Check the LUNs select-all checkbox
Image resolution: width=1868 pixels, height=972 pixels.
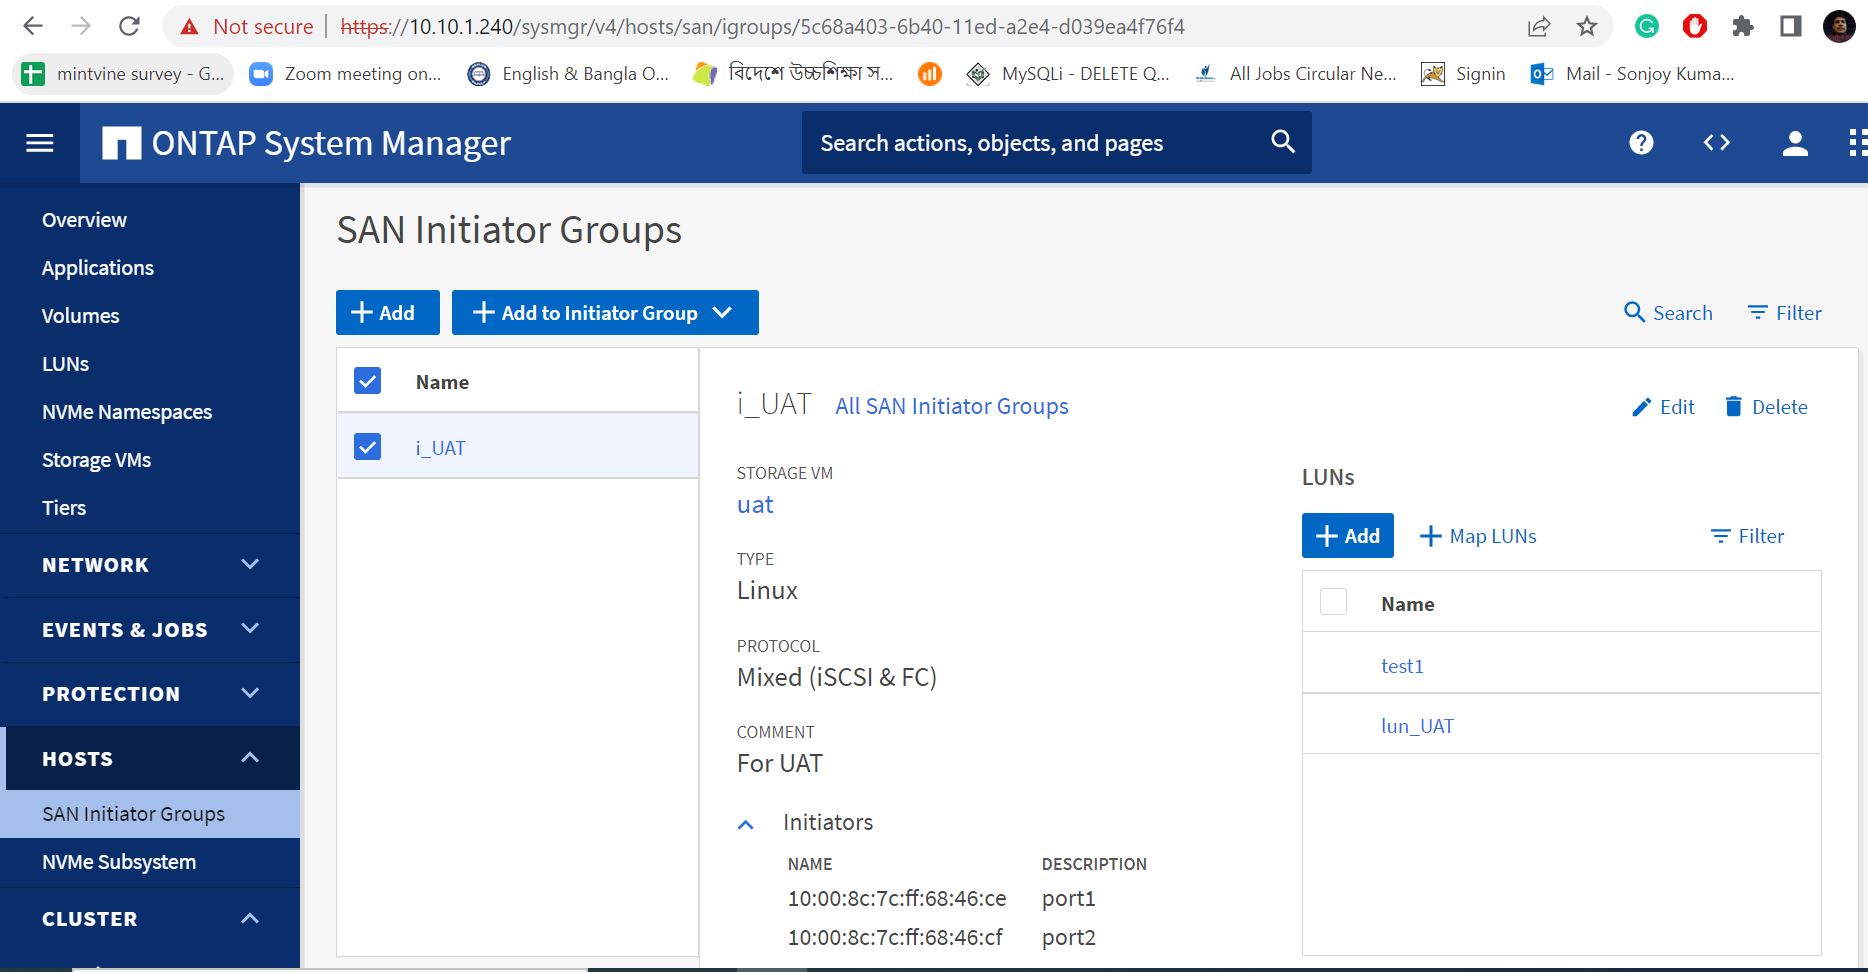[x=1333, y=601]
